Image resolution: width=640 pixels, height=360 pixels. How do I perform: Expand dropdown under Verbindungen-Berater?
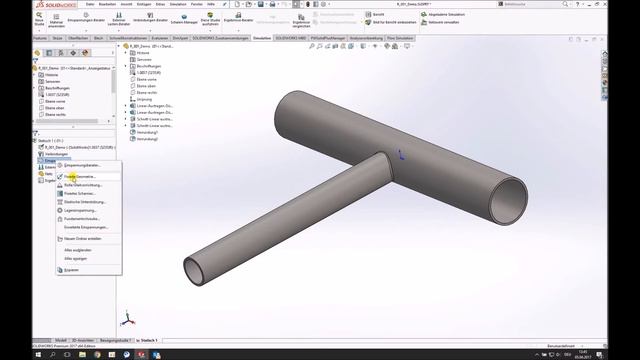(150, 30)
